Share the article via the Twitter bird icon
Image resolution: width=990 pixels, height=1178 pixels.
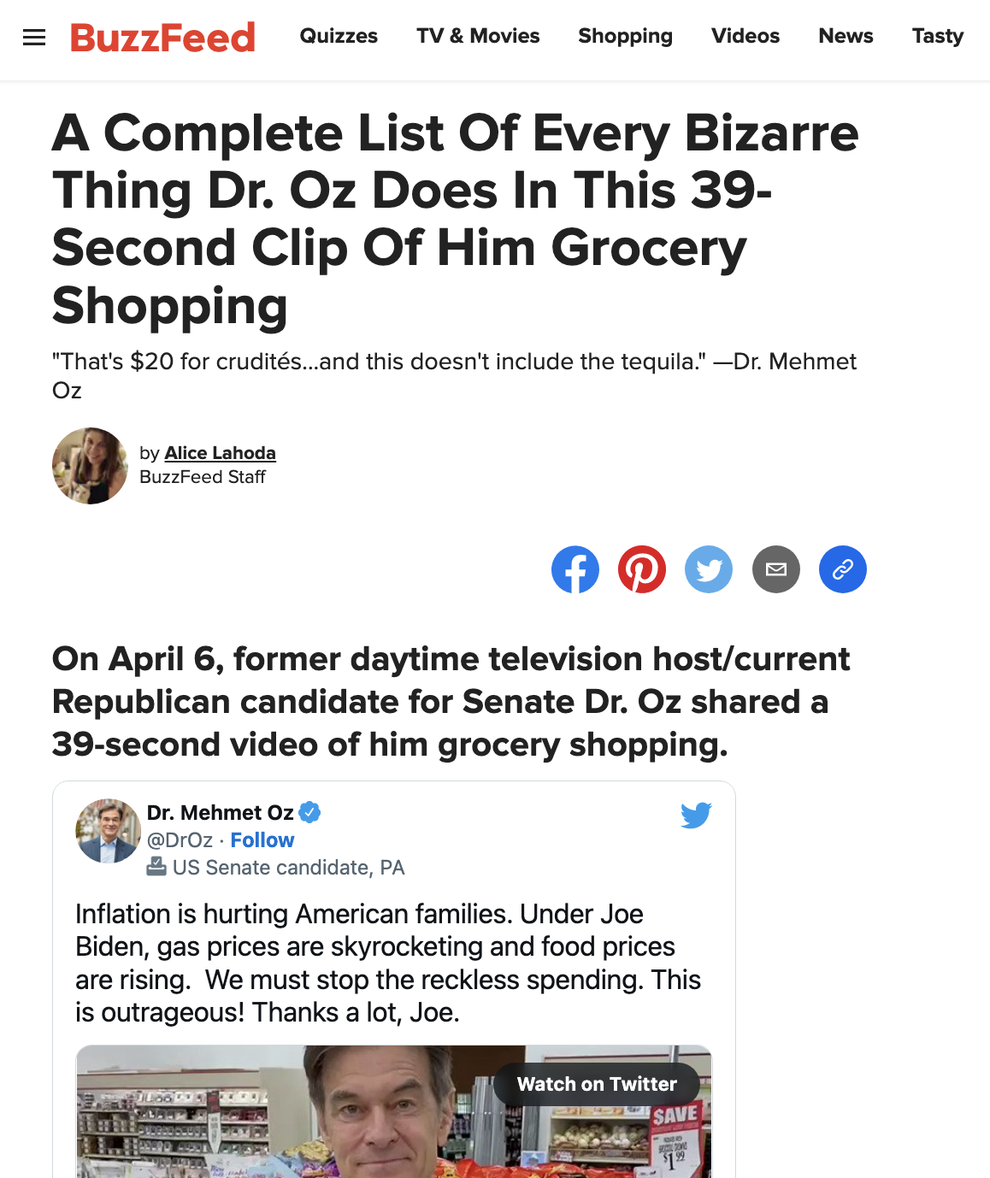click(x=709, y=569)
